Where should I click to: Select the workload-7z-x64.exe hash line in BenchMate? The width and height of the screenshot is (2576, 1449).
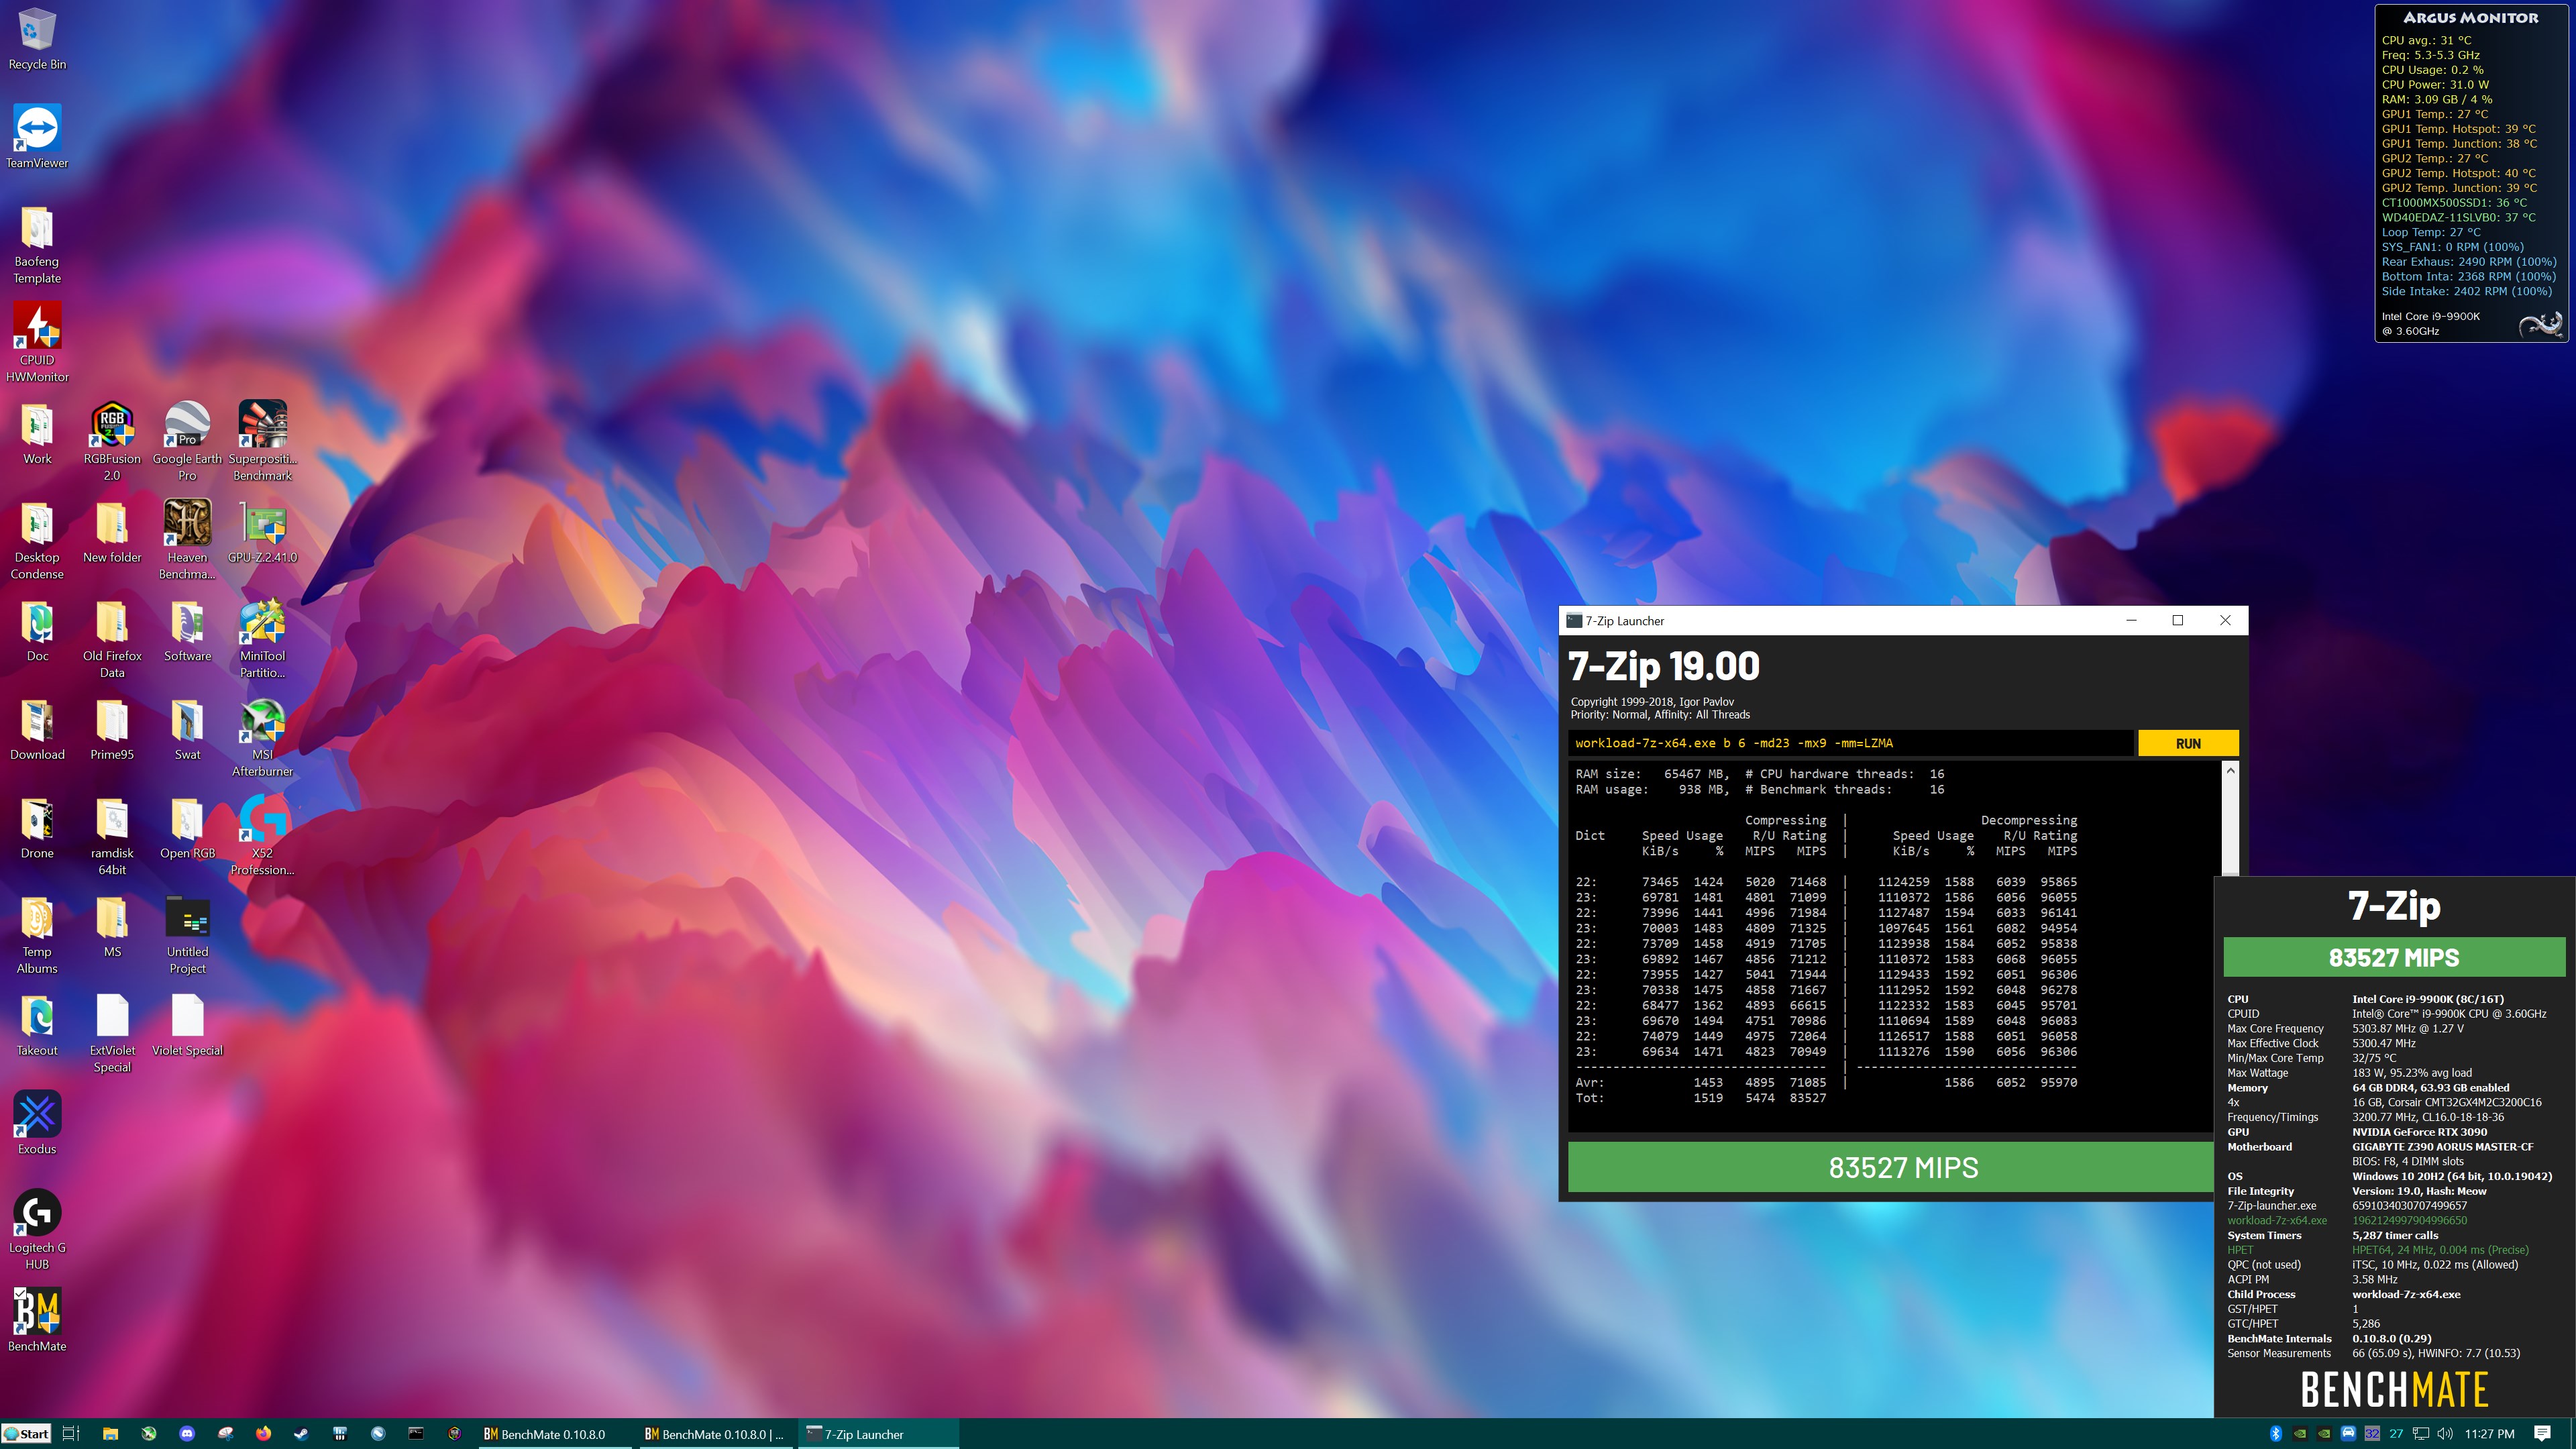coord(2346,1220)
